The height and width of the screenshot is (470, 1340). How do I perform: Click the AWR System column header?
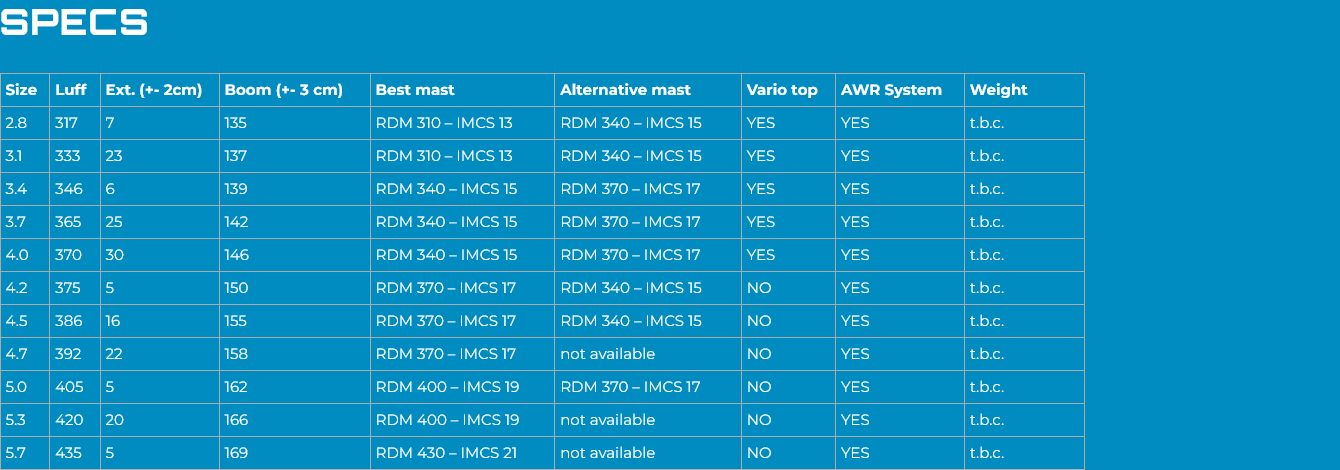coord(891,90)
